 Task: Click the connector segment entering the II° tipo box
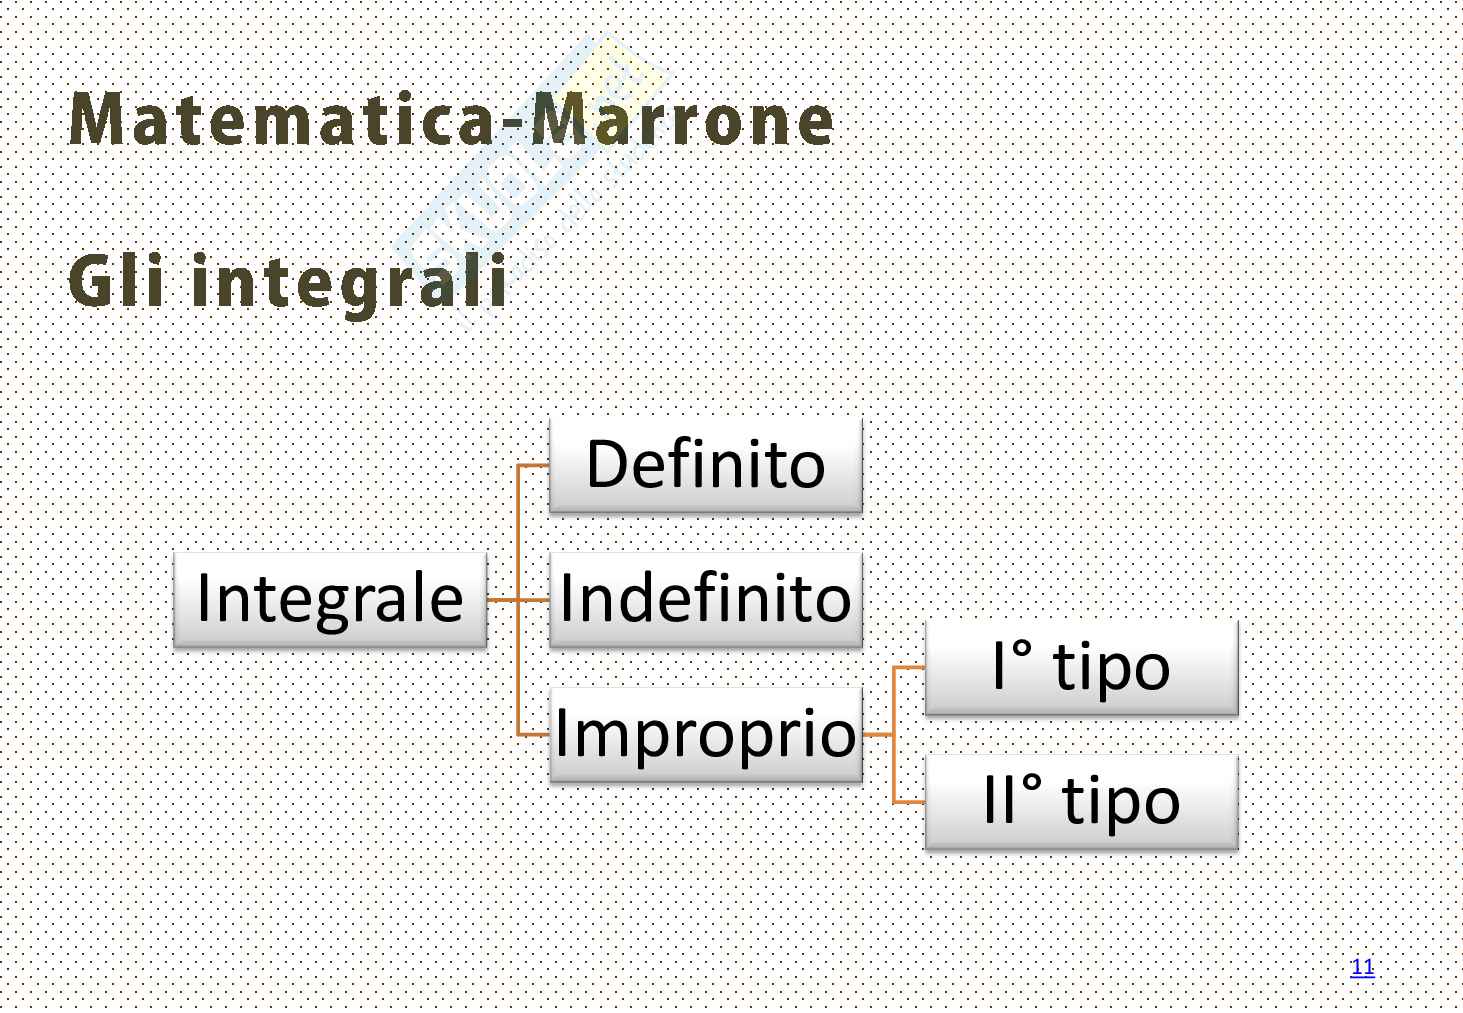pyautogui.click(x=909, y=802)
